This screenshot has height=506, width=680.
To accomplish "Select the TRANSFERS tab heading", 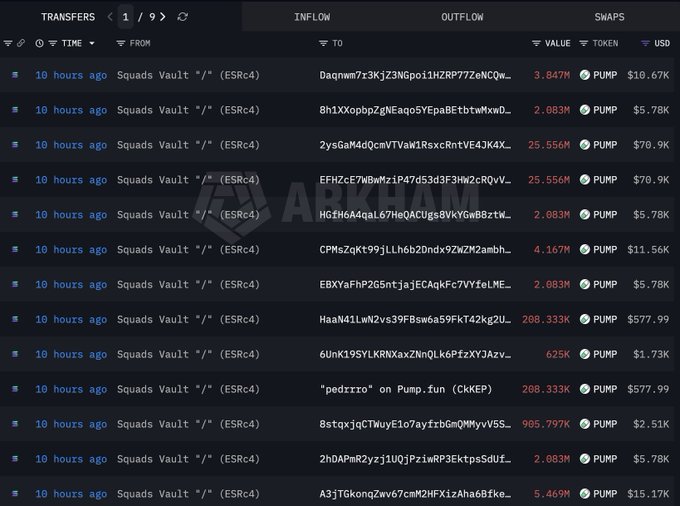I will [x=68, y=17].
